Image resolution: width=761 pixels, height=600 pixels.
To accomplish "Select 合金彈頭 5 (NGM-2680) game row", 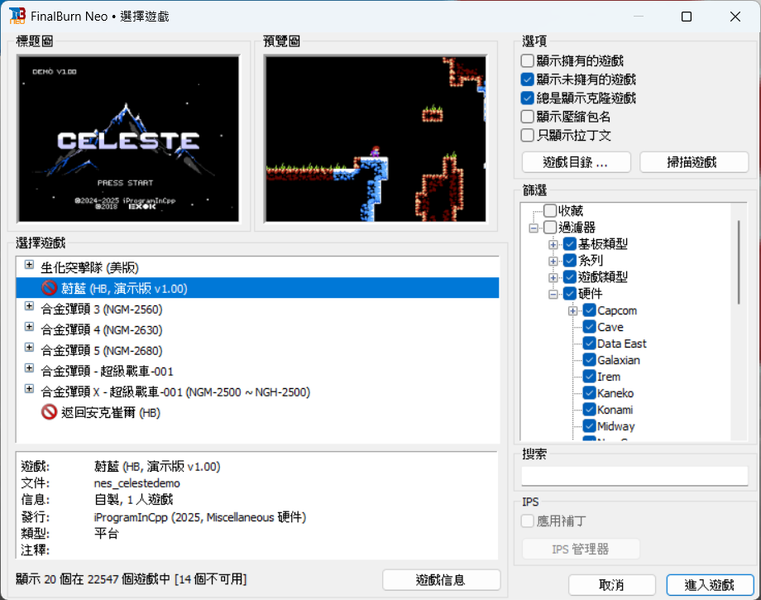I will [258, 350].
